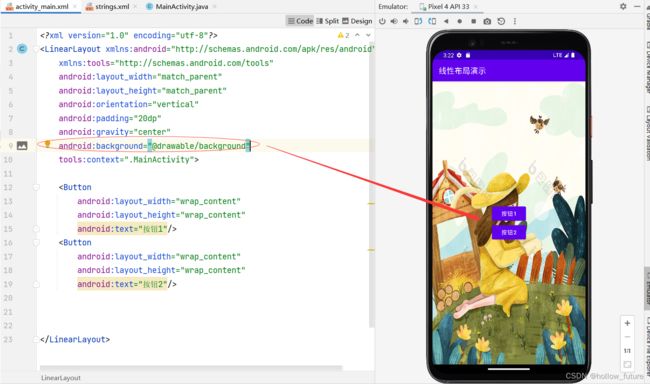Rotate emulator right icon
Viewport: 650px width, 384px height.
[x=432, y=21]
